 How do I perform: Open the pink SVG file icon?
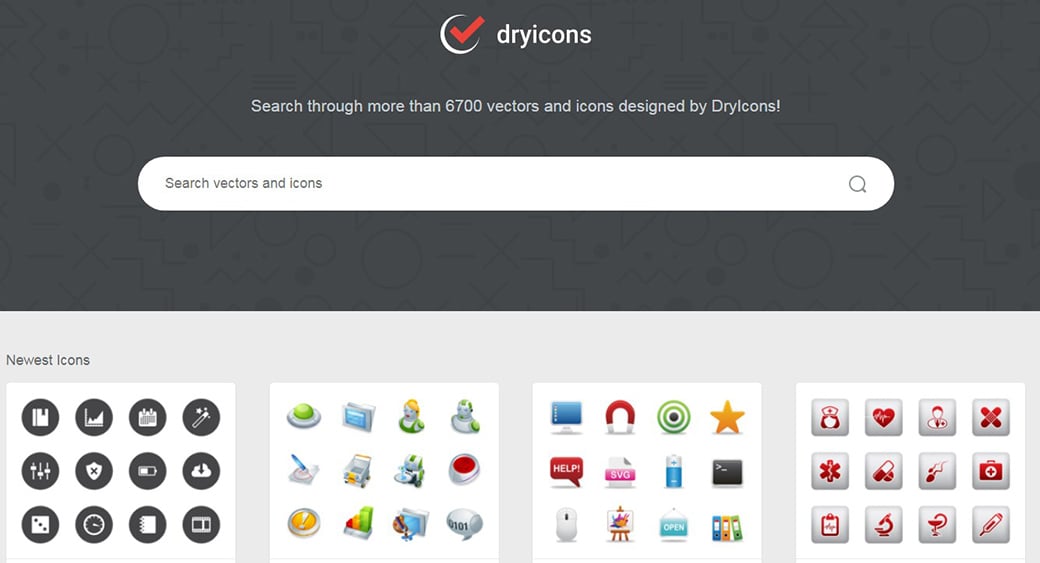coord(620,471)
